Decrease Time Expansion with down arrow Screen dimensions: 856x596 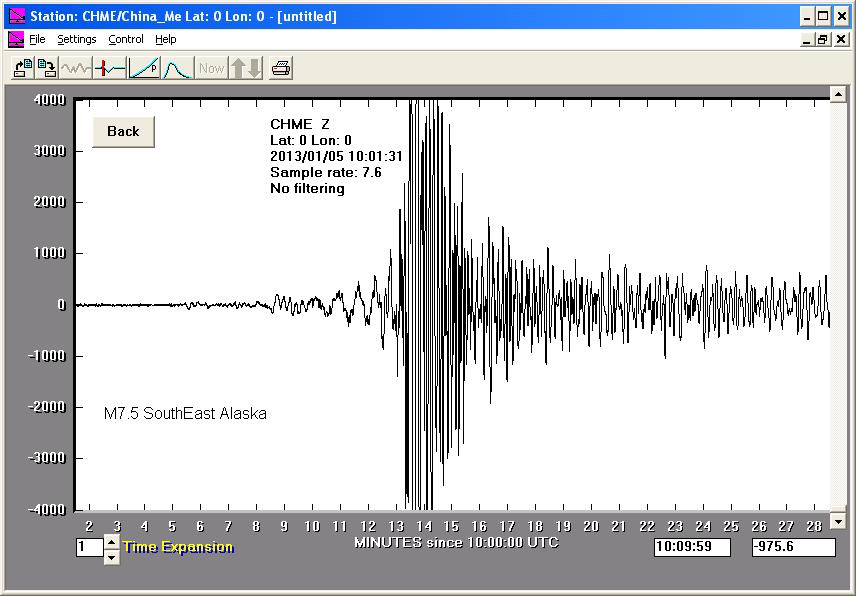tap(111, 556)
